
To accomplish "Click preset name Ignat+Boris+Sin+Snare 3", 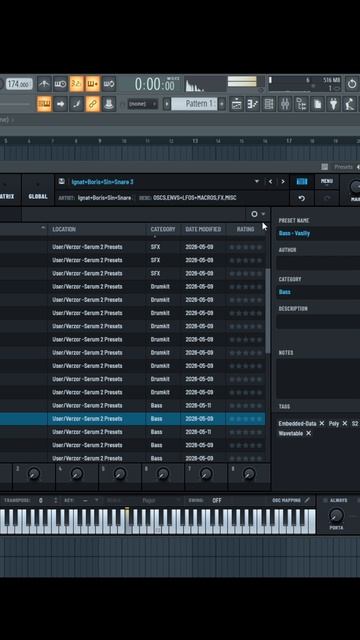I will click(102, 182).
